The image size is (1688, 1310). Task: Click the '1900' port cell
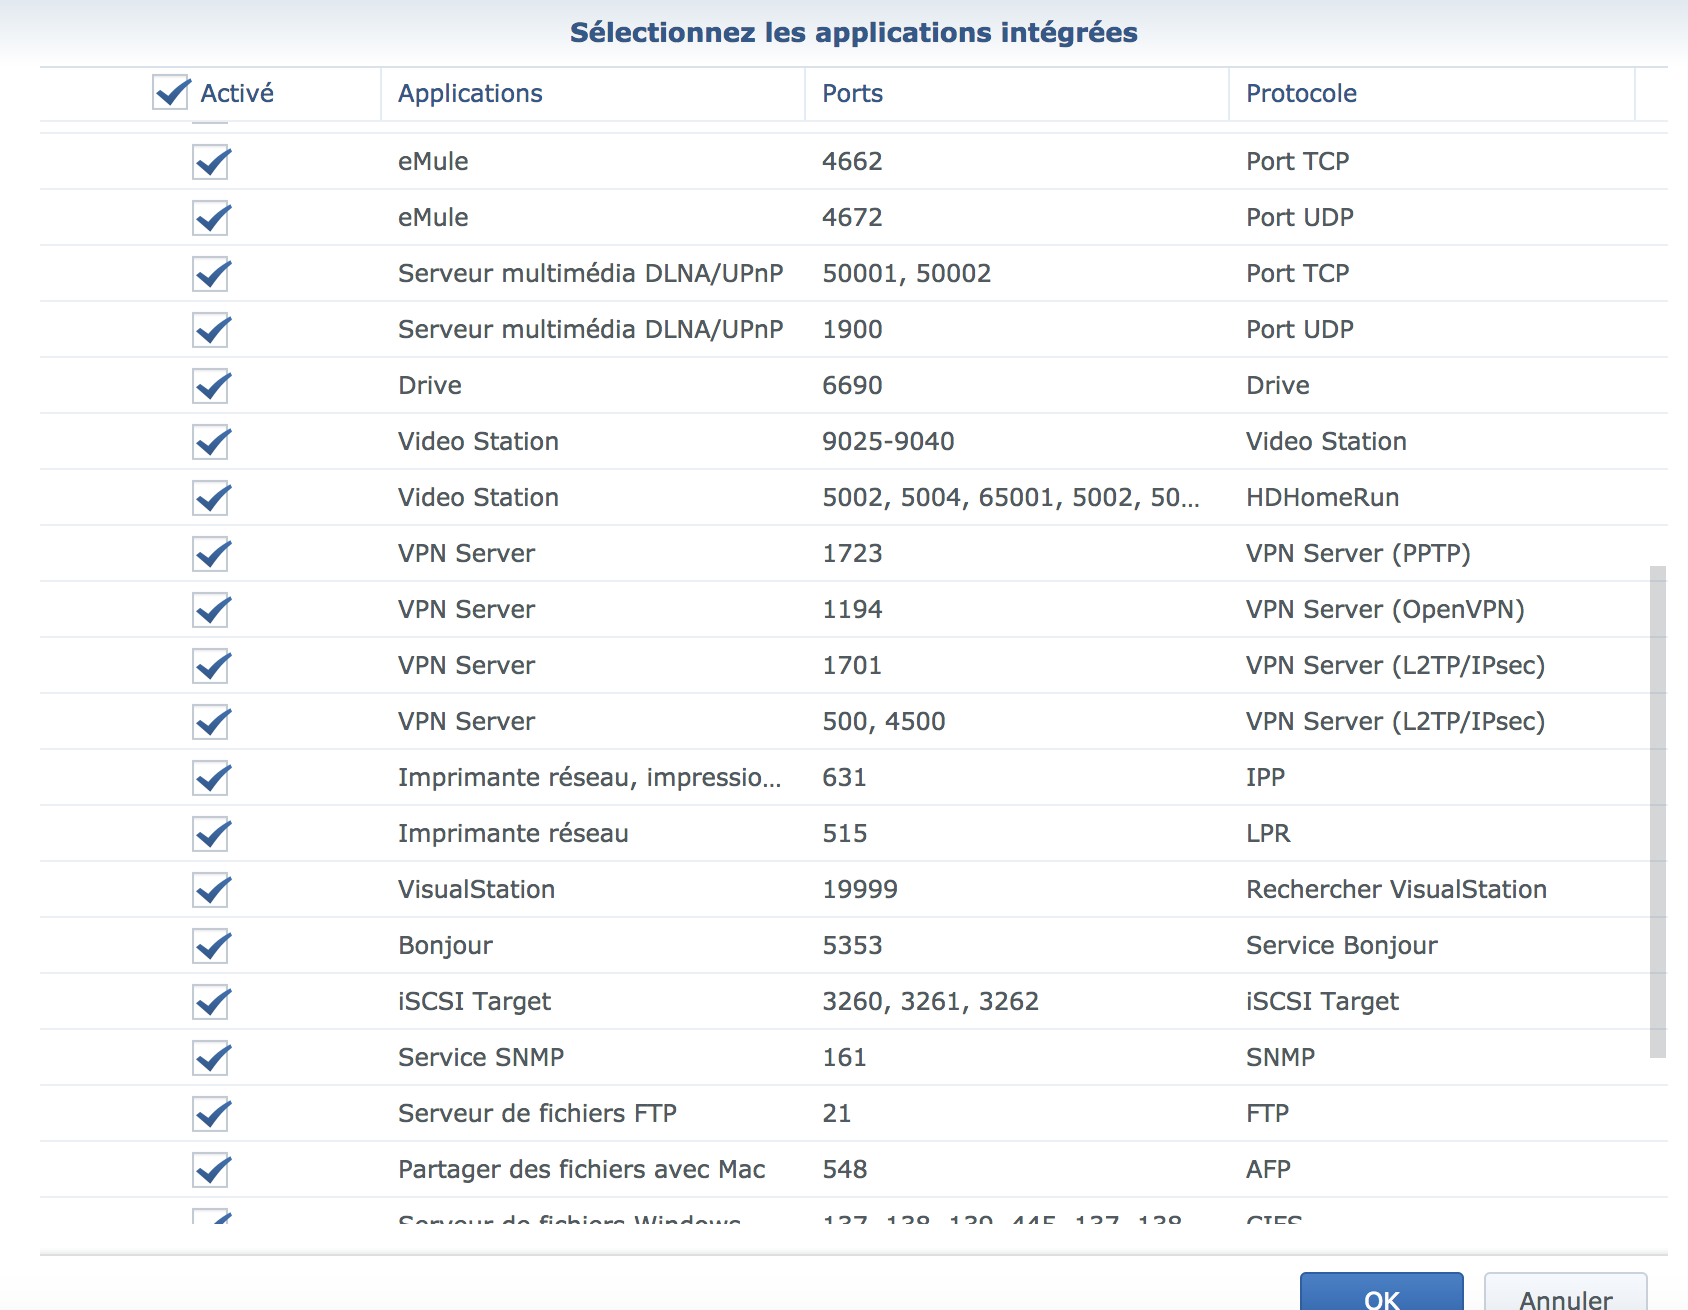[852, 330]
